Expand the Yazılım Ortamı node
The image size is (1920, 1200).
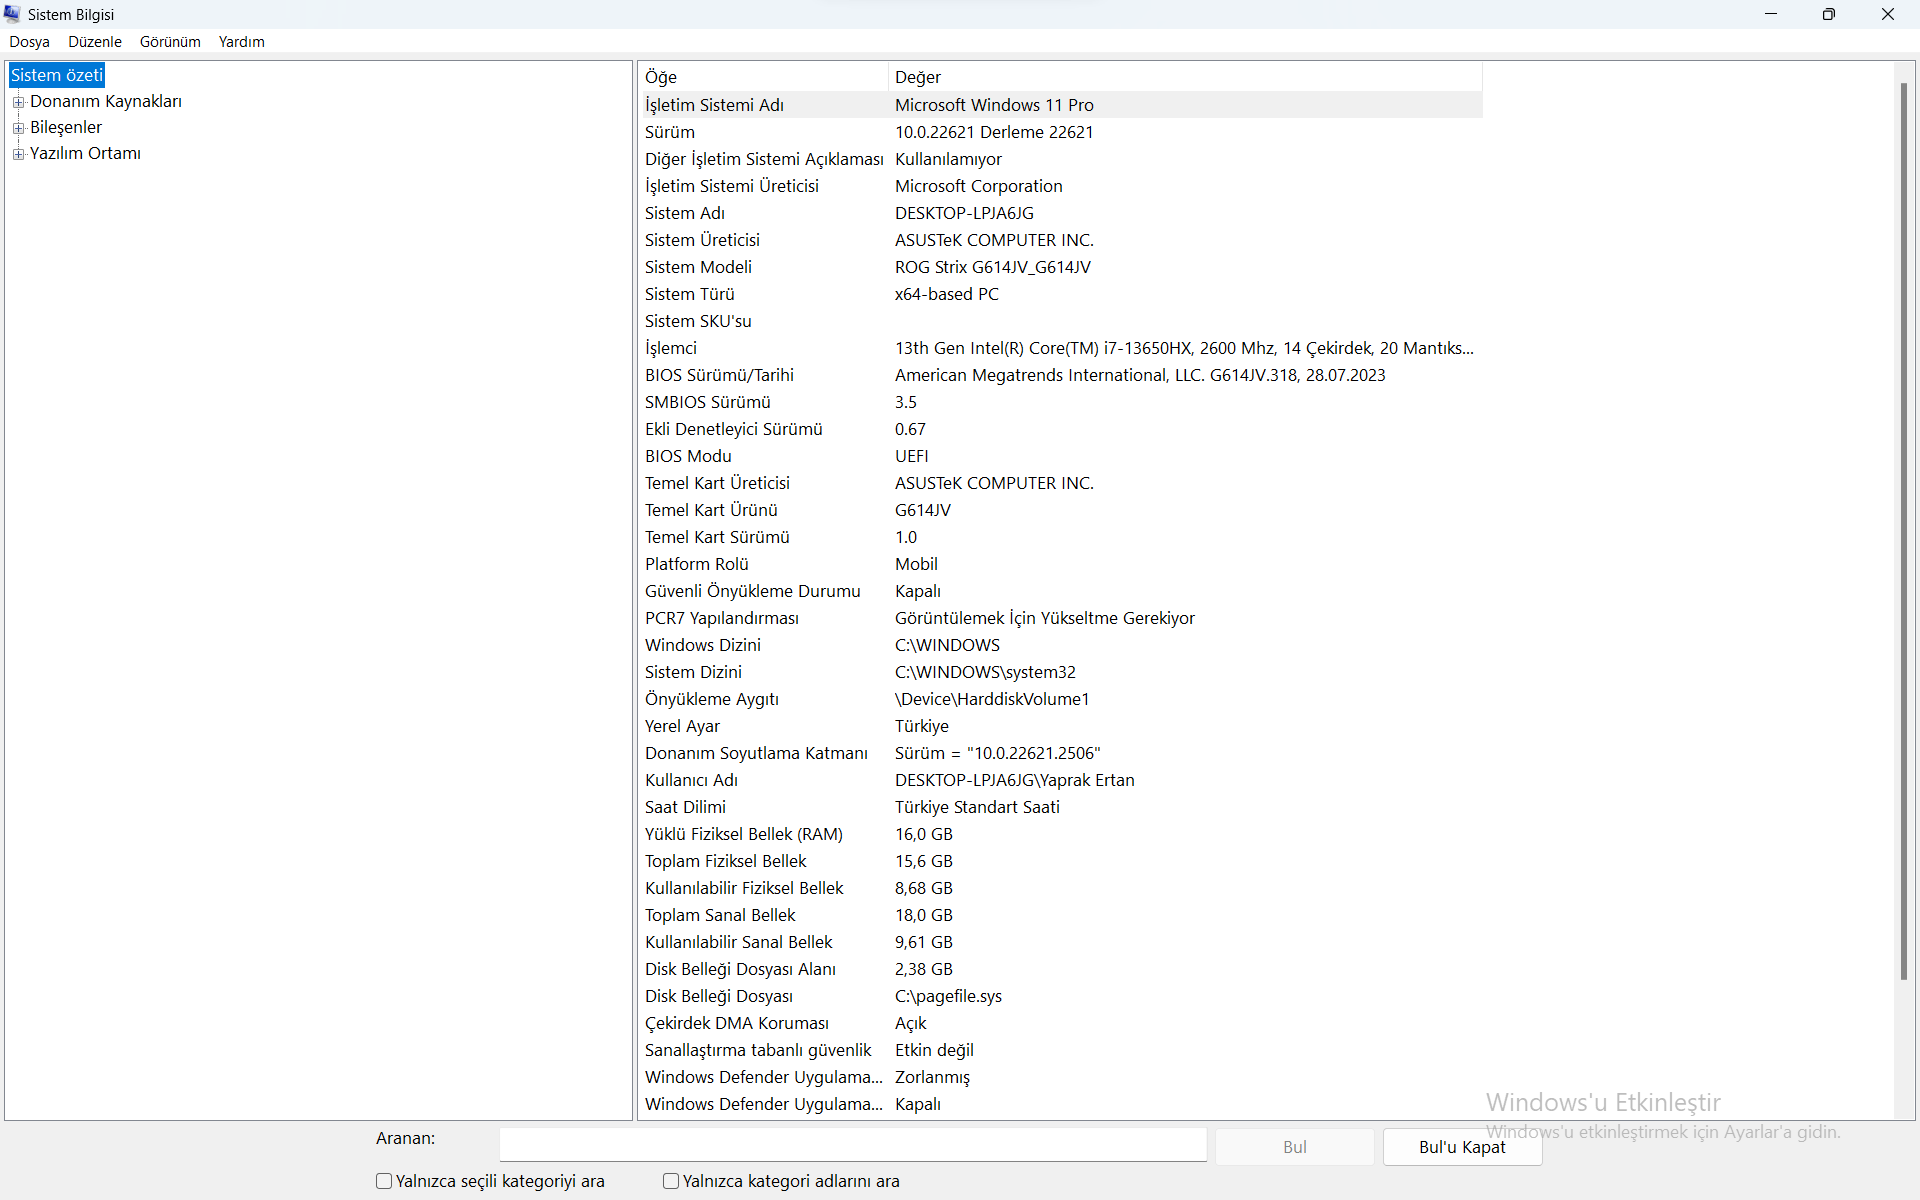18,154
